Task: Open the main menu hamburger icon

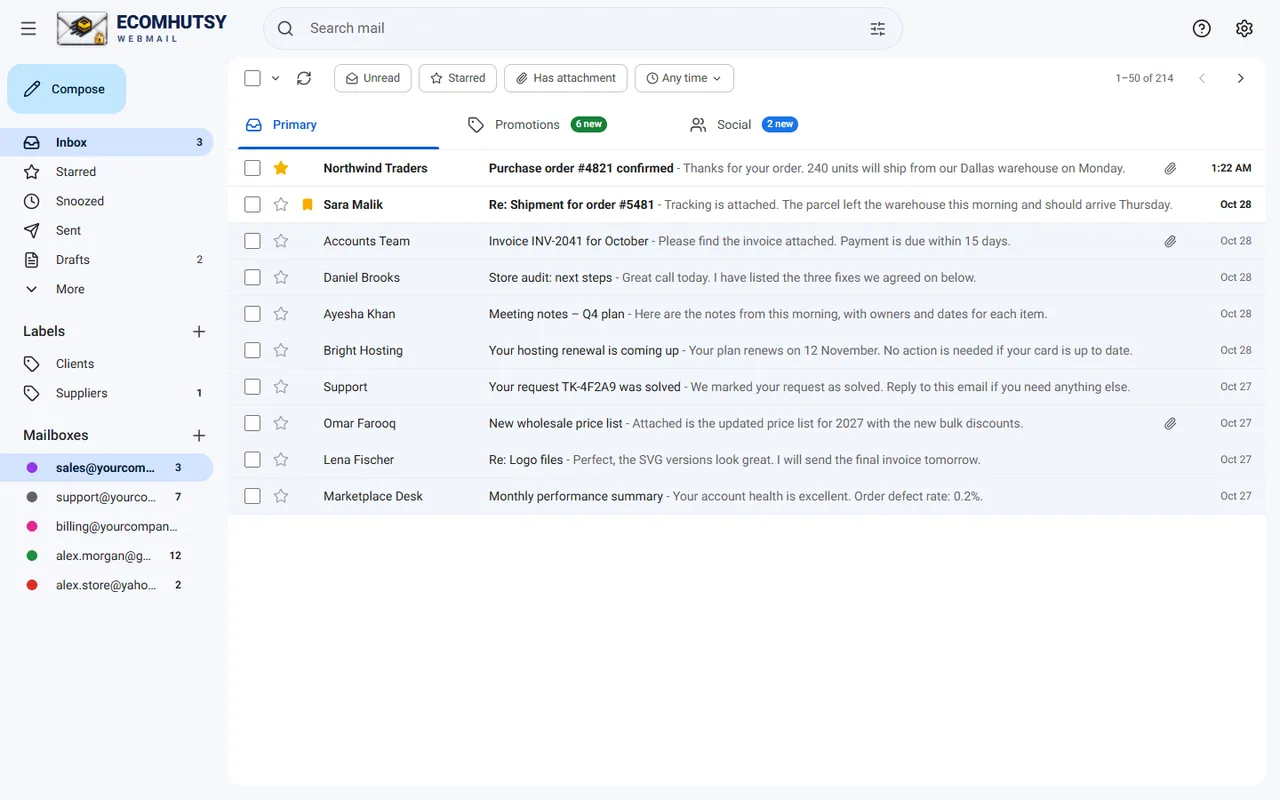Action: pos(28,28)
